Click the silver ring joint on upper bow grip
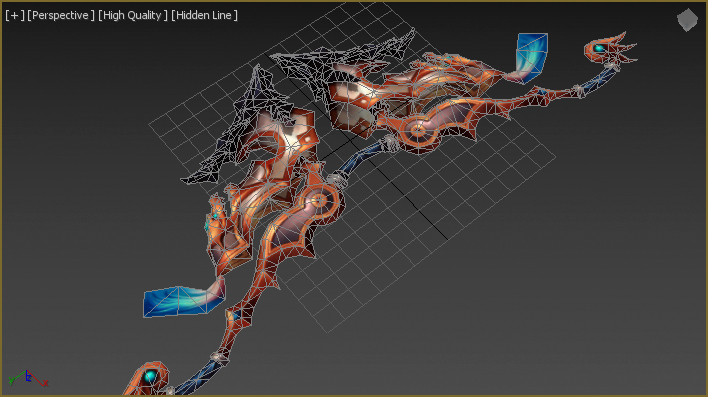Image resolution: width=708 pixels, height=397 pixels. 389,144
